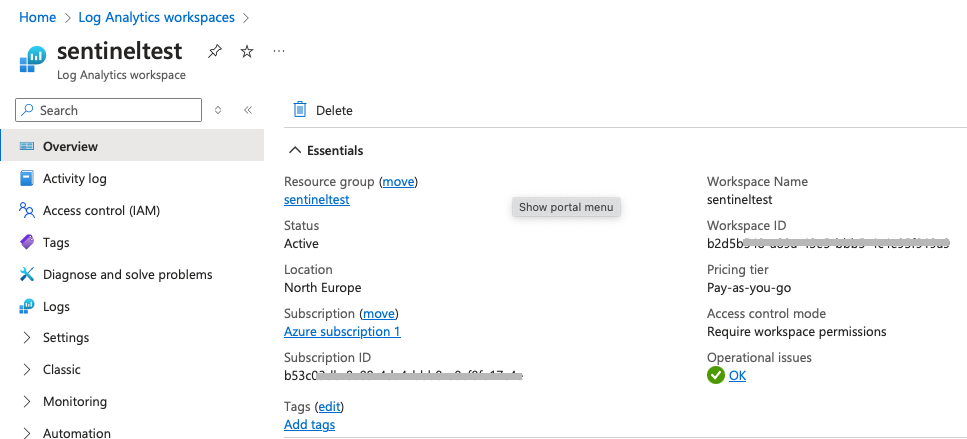
Task: Expand the Monitoring menu group
Action: pyautogui.click(x=27, y=401)
